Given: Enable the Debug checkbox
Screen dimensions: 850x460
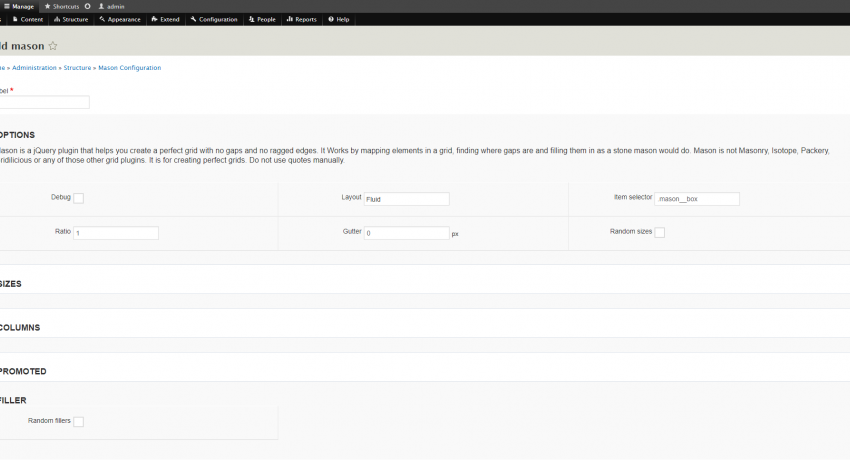Looking at the screenshot, I should [x=79, y=198].
